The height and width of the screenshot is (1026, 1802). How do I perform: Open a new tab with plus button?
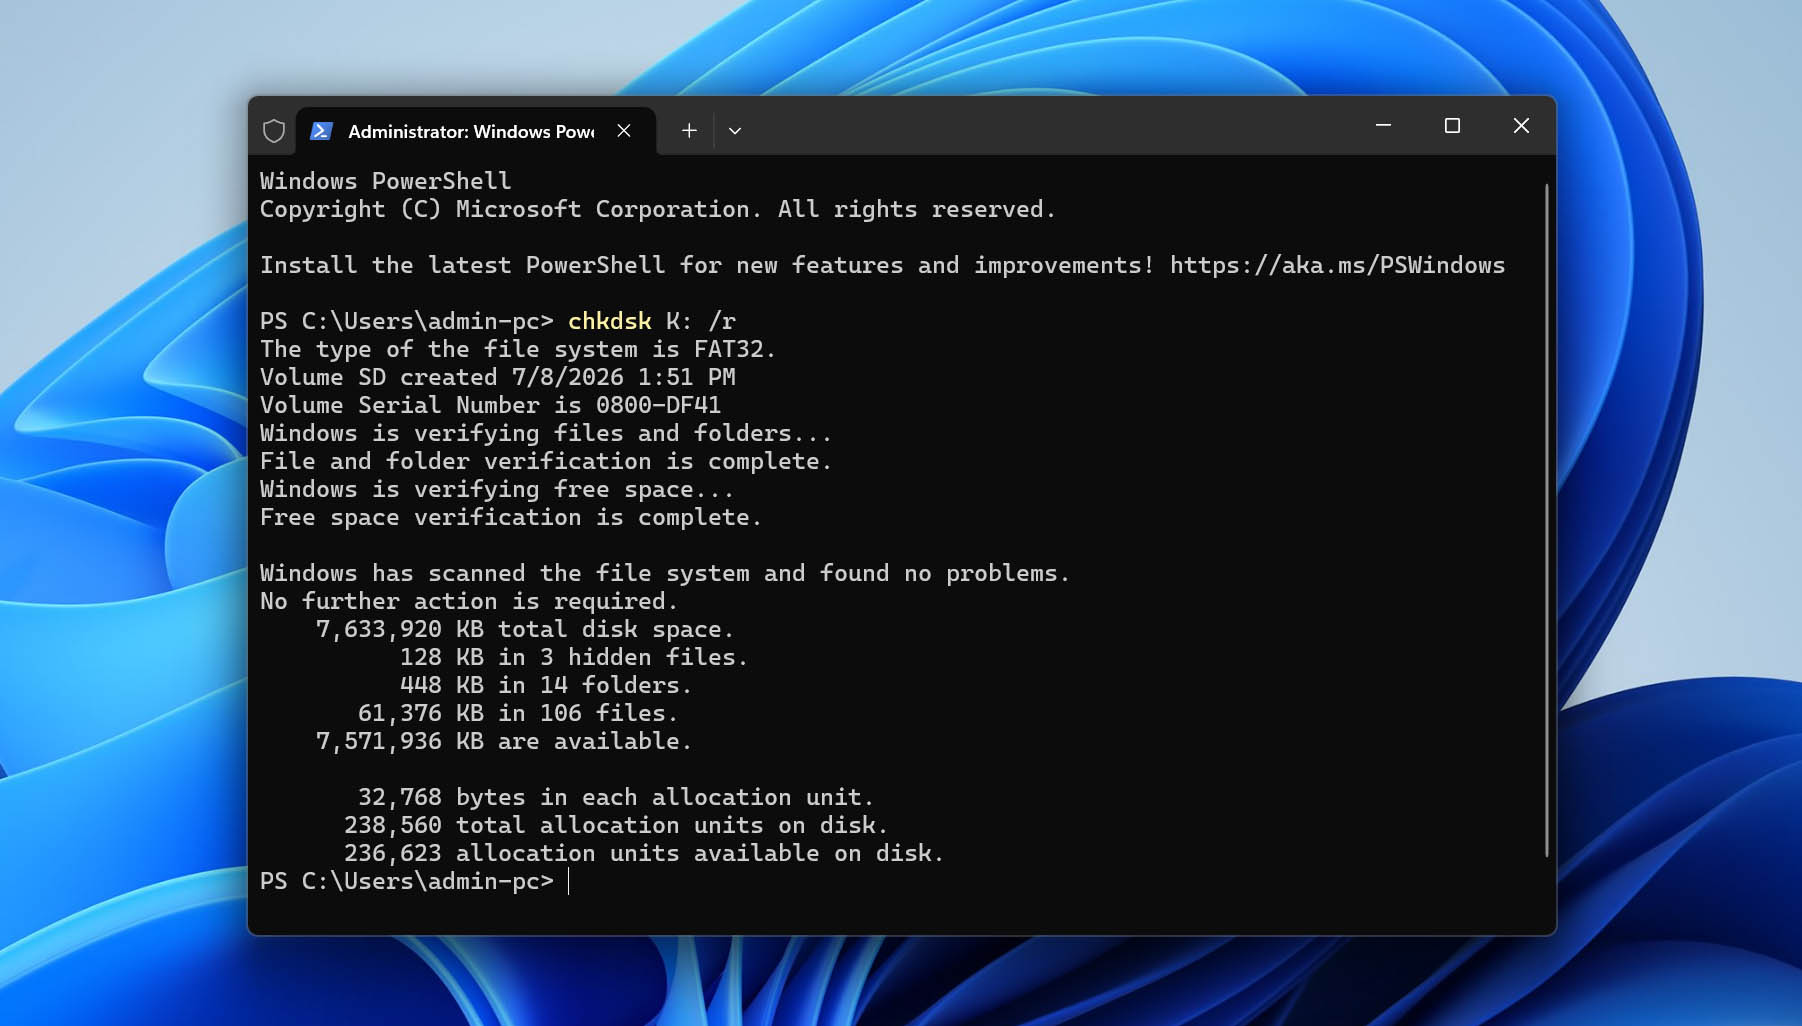click(689, 131)
